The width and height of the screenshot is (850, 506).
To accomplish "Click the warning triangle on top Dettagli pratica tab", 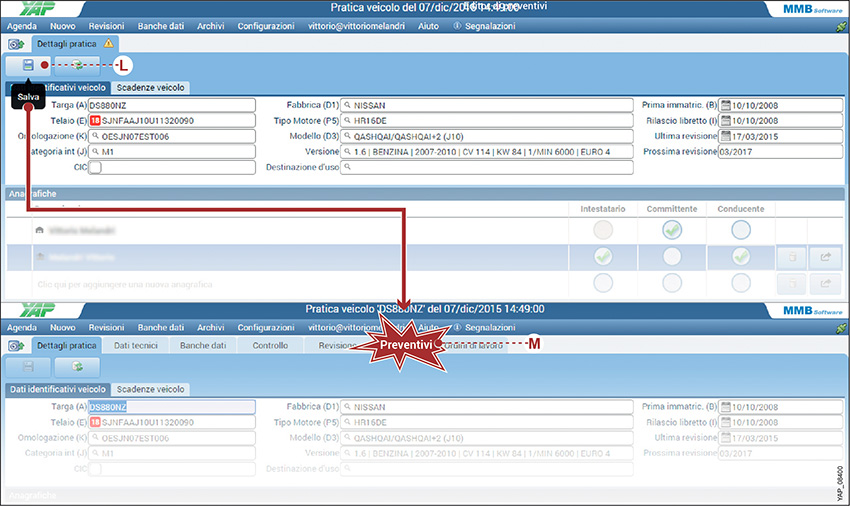I will tap(108, 43).
